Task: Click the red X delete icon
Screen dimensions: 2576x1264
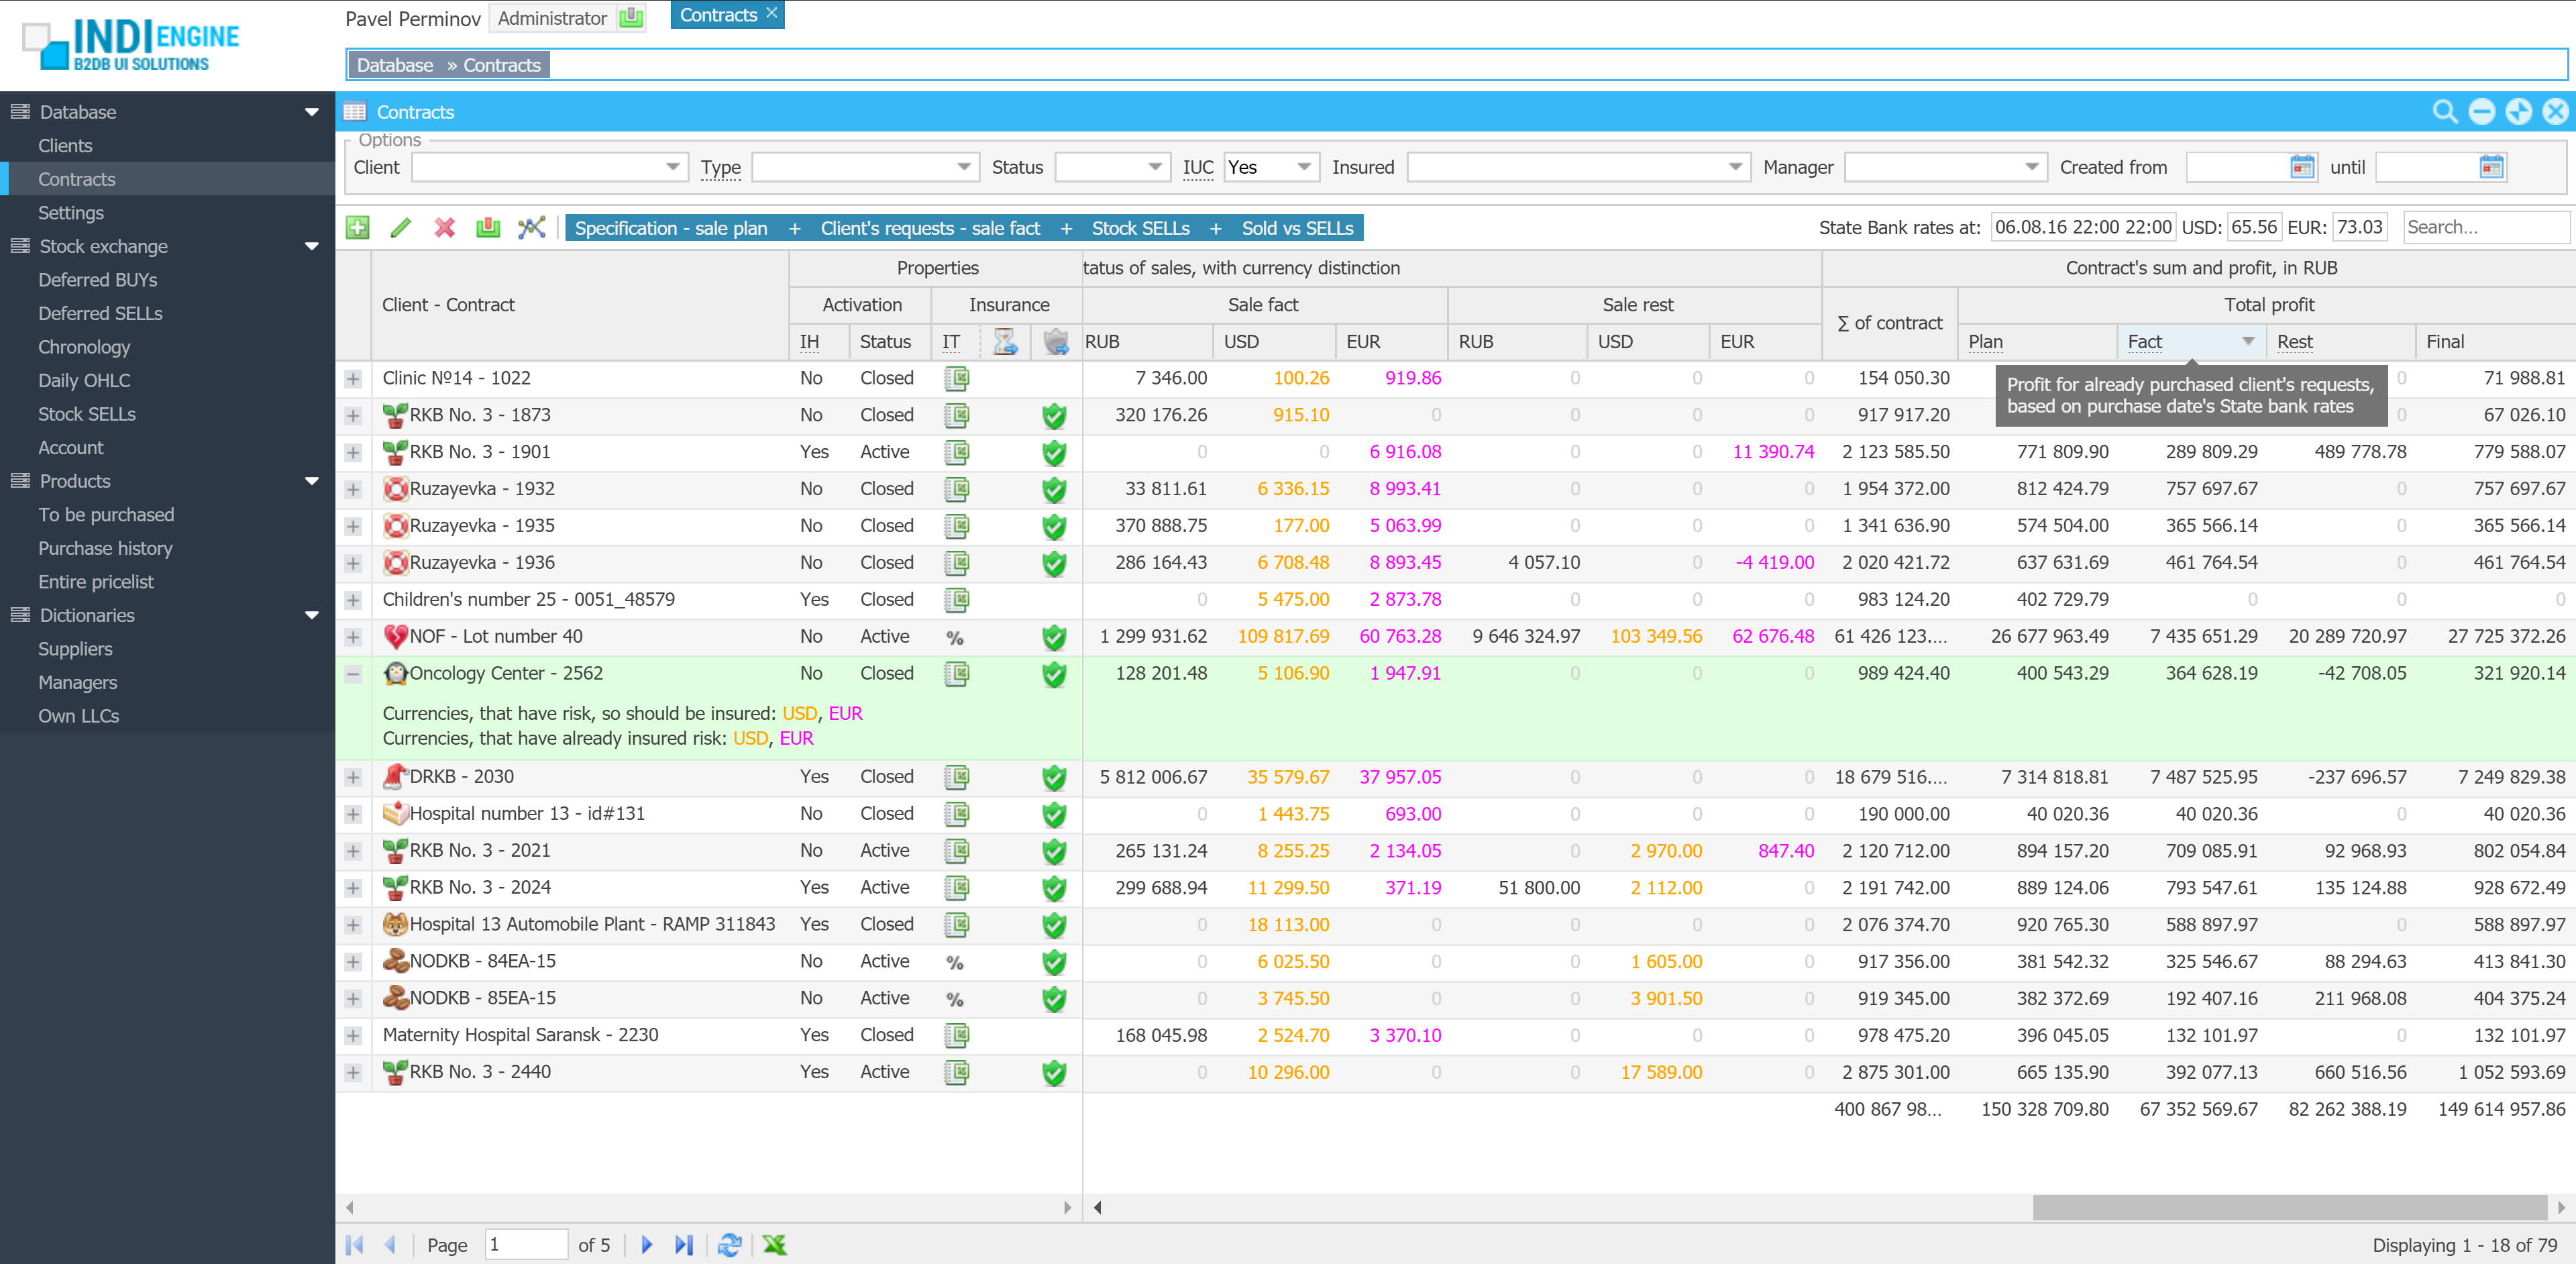Action: click(x=444, y=228)
